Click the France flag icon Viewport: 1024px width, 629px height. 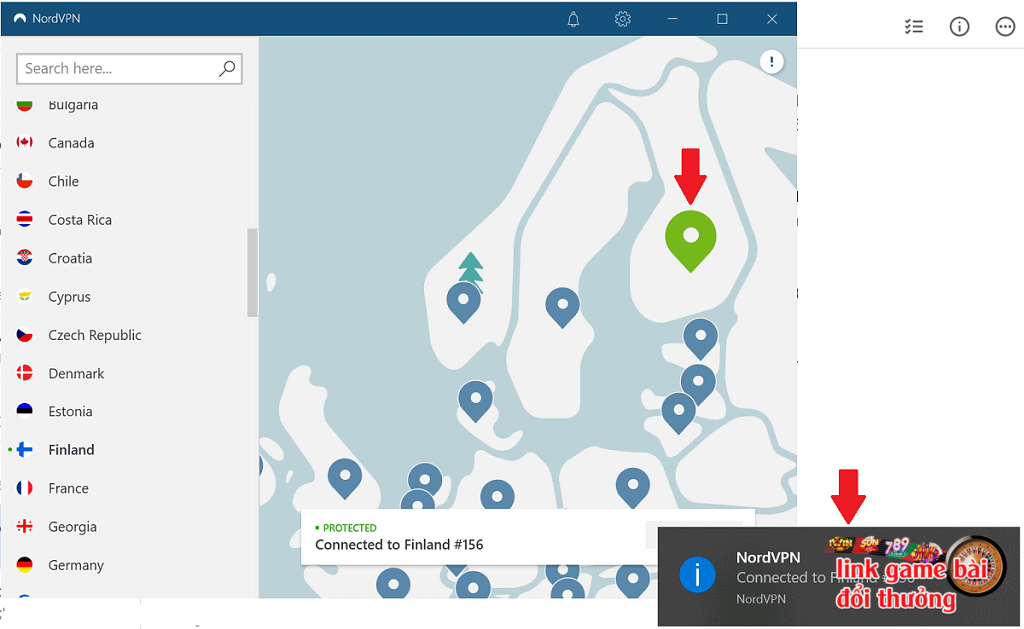click(x=25, y=488)
